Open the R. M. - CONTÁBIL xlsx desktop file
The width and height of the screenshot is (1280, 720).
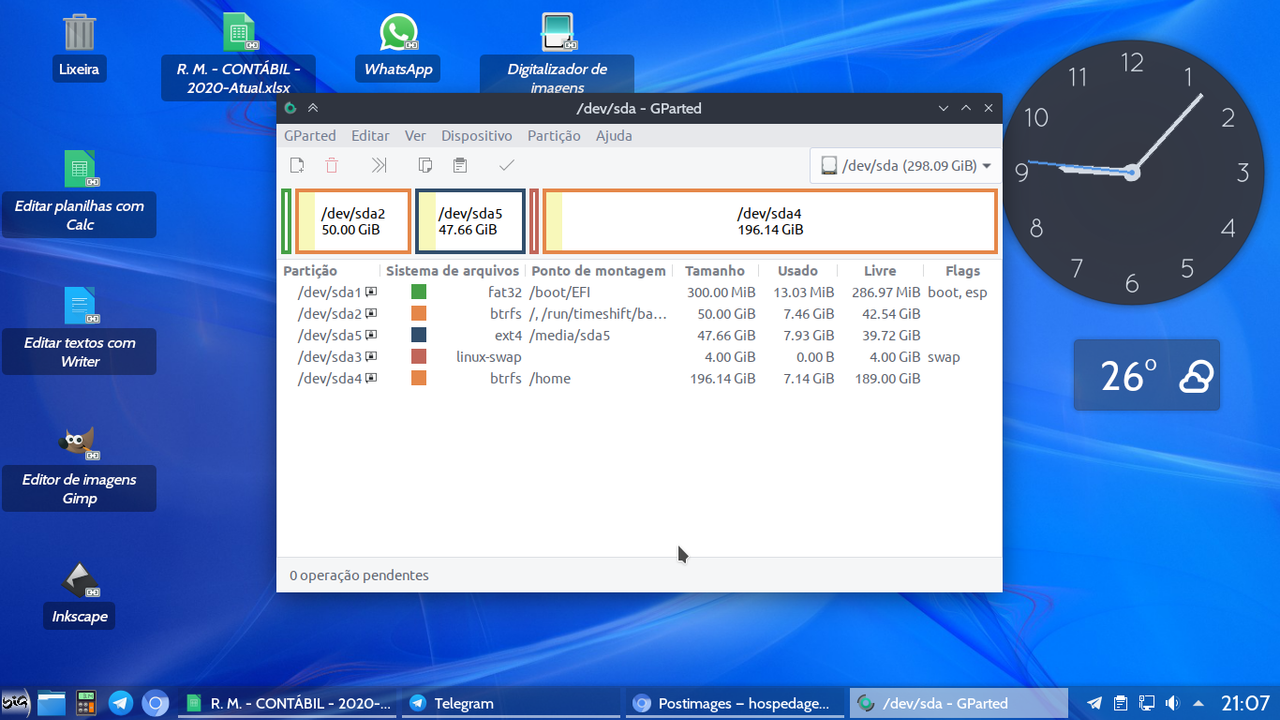point(239,56)
